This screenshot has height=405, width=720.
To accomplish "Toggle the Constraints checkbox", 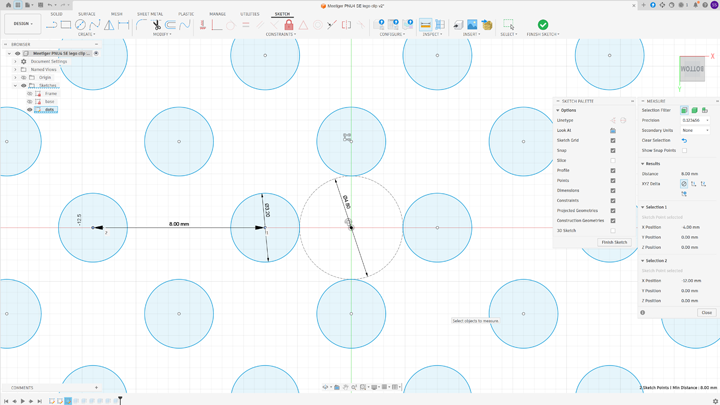I will click(x=613, y=201).
